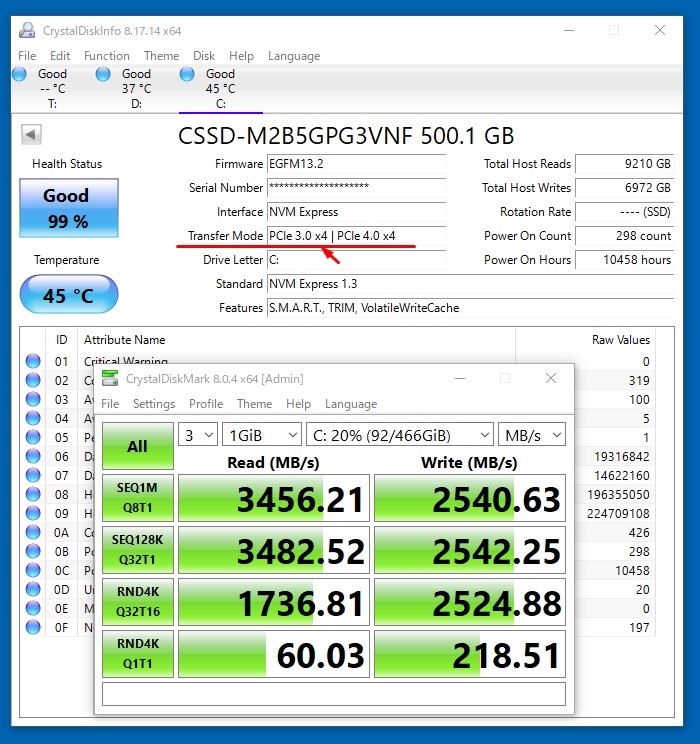This screenshot has width=700, height=744.
Task: Click the 45 °C temperature indicator
Action: [x=68, y=296]
